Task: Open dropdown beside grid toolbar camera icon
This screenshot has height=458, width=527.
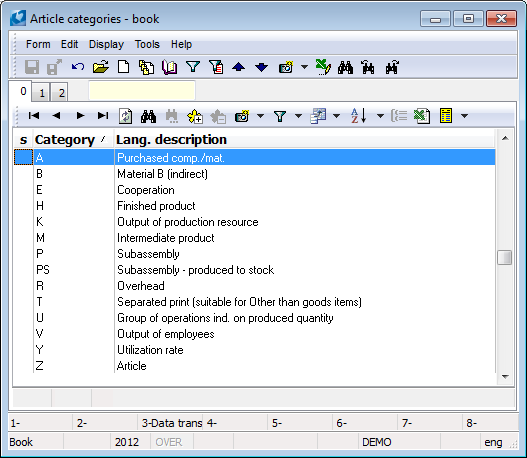Action: tap(260, 116)
